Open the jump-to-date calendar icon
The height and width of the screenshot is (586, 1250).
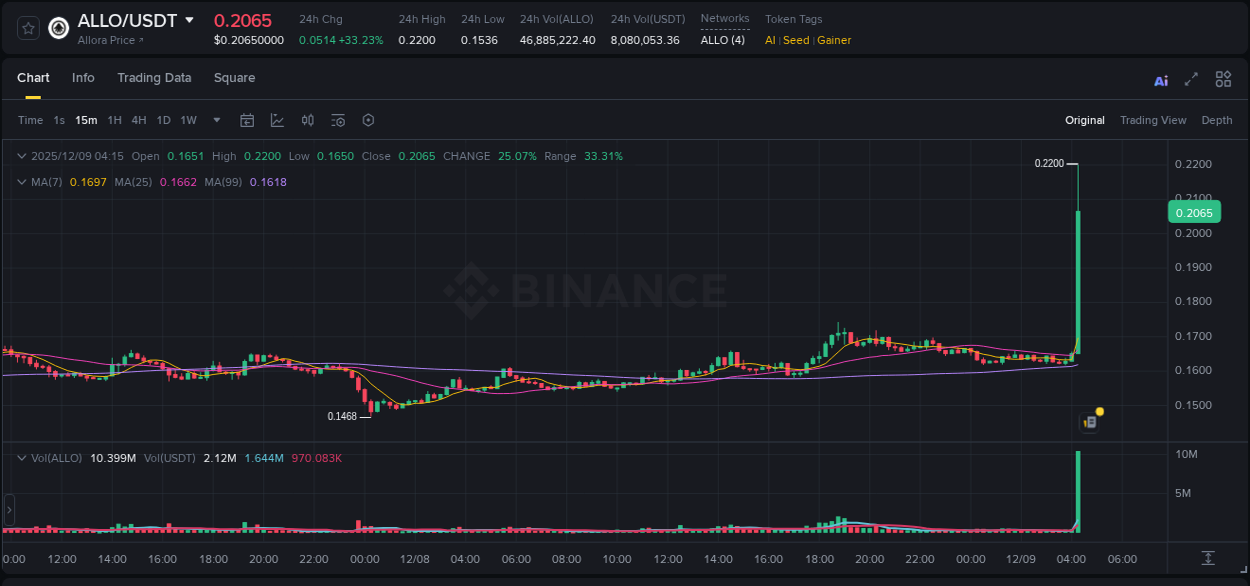tap(247, 120)
